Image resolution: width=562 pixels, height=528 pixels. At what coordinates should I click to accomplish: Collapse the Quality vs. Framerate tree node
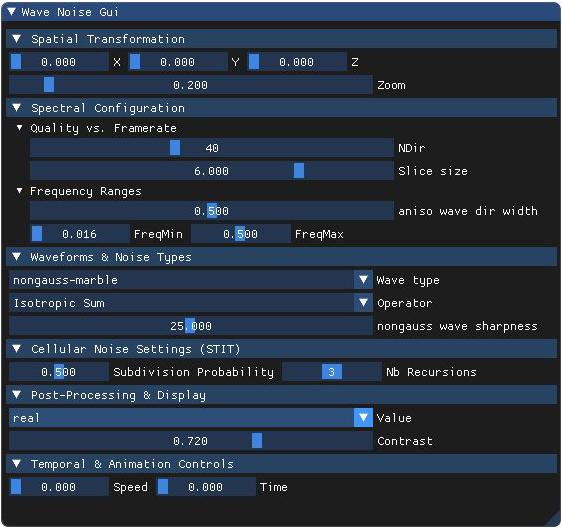(x=19, y=128)
